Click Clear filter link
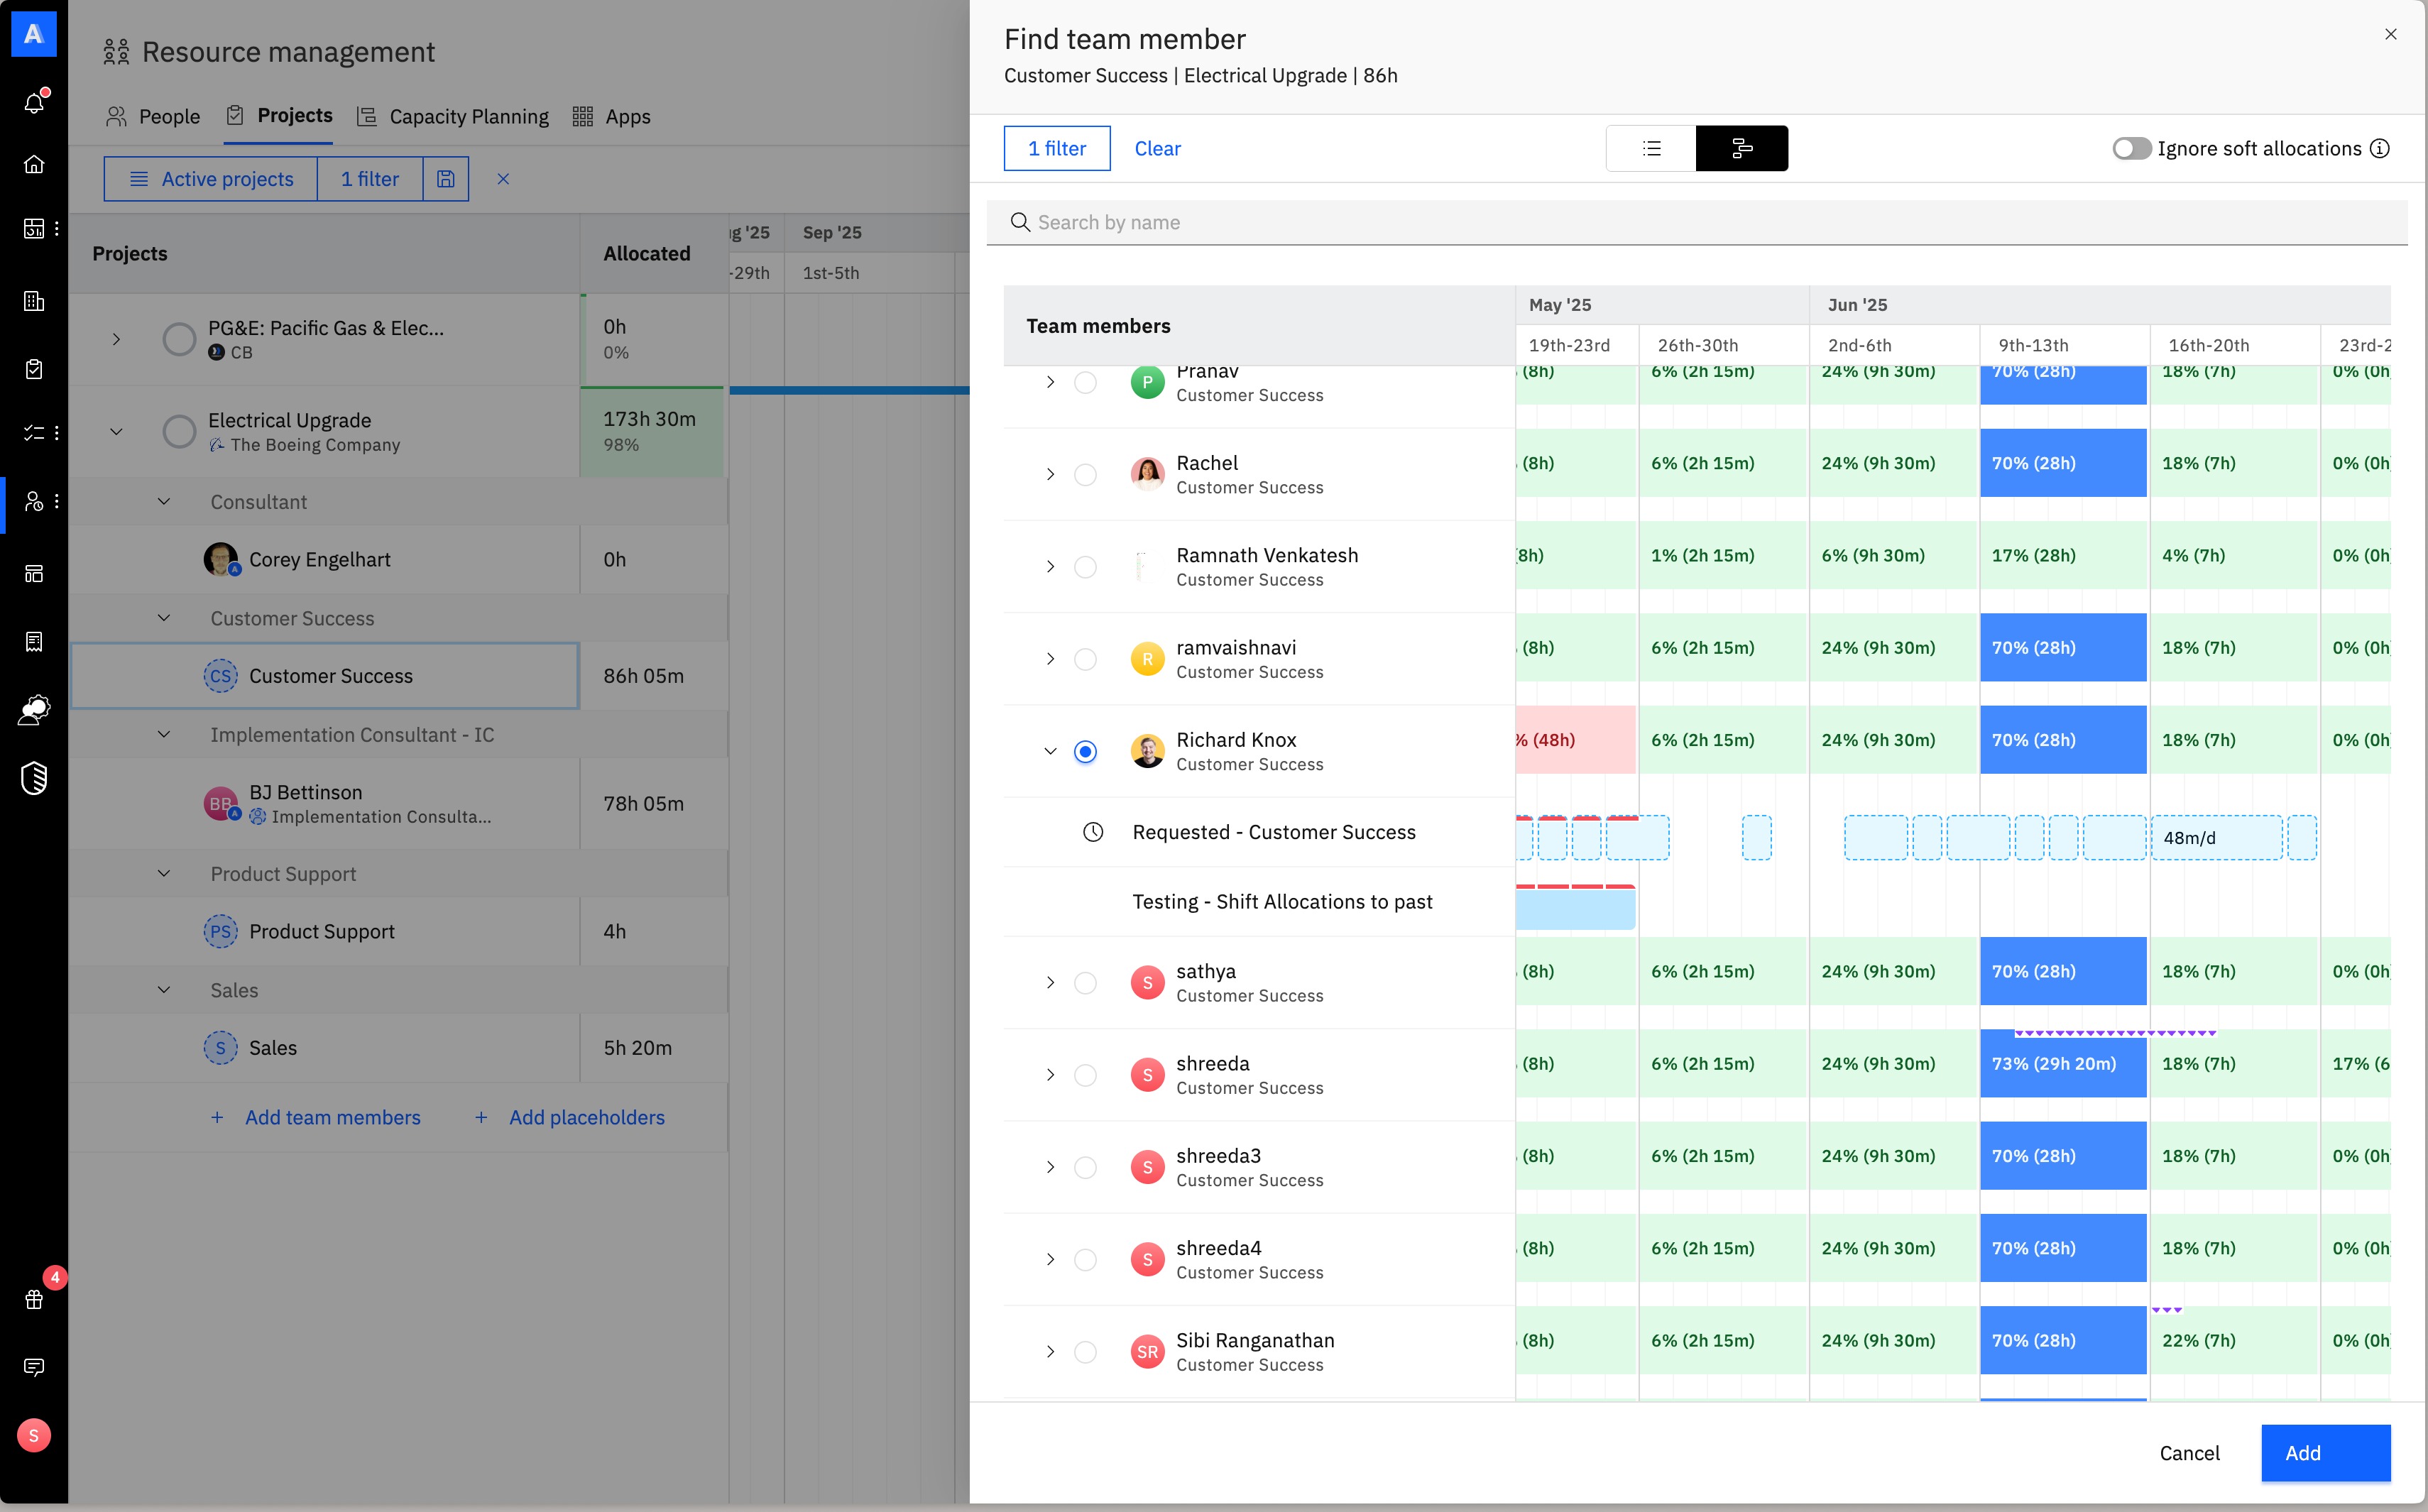This screenshot has height=1512, width=2428. pyautogui.click(x=1157, y=148)
